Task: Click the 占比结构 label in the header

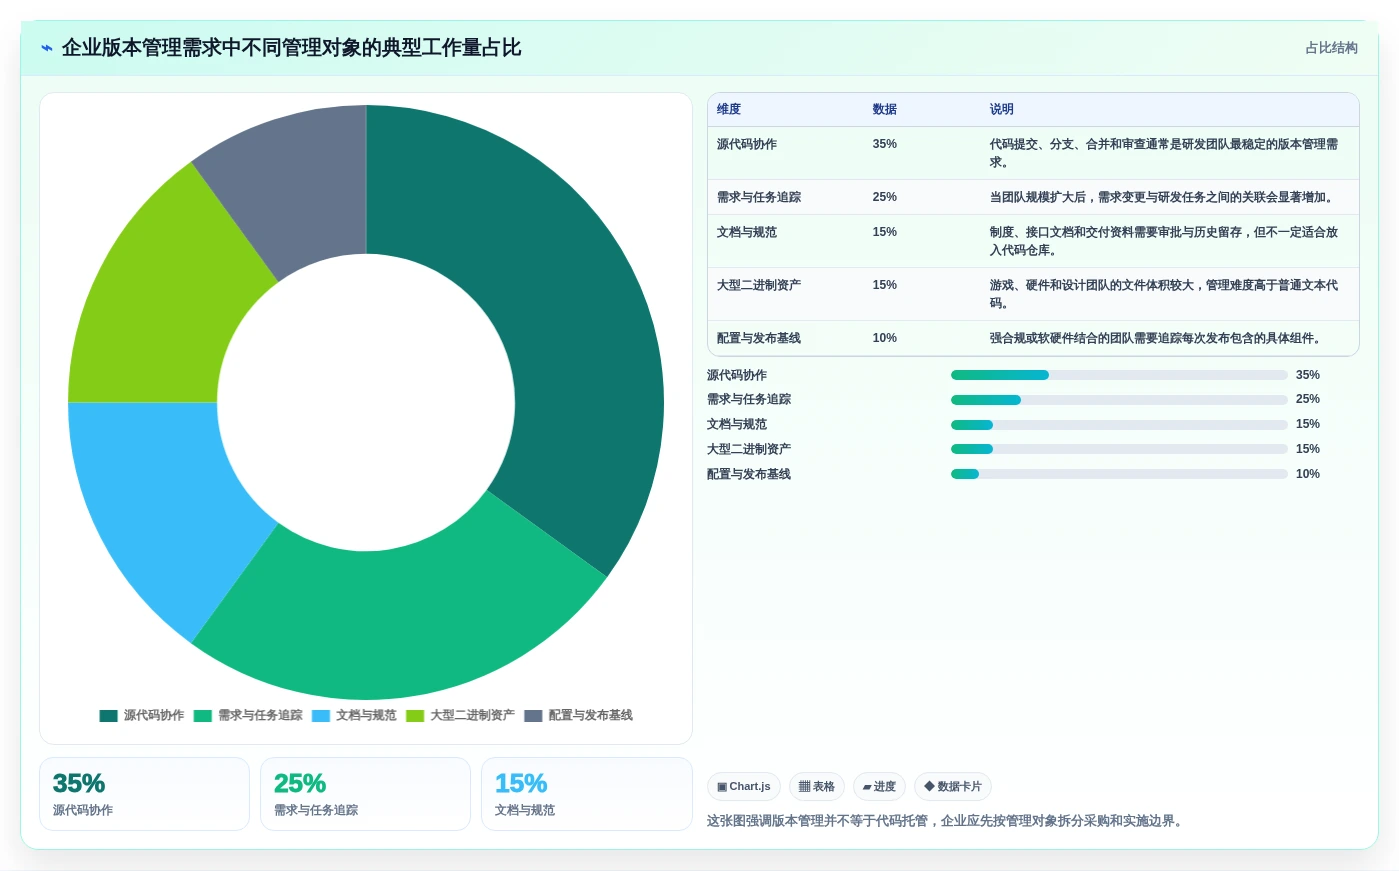Action: pos(1331,48)
